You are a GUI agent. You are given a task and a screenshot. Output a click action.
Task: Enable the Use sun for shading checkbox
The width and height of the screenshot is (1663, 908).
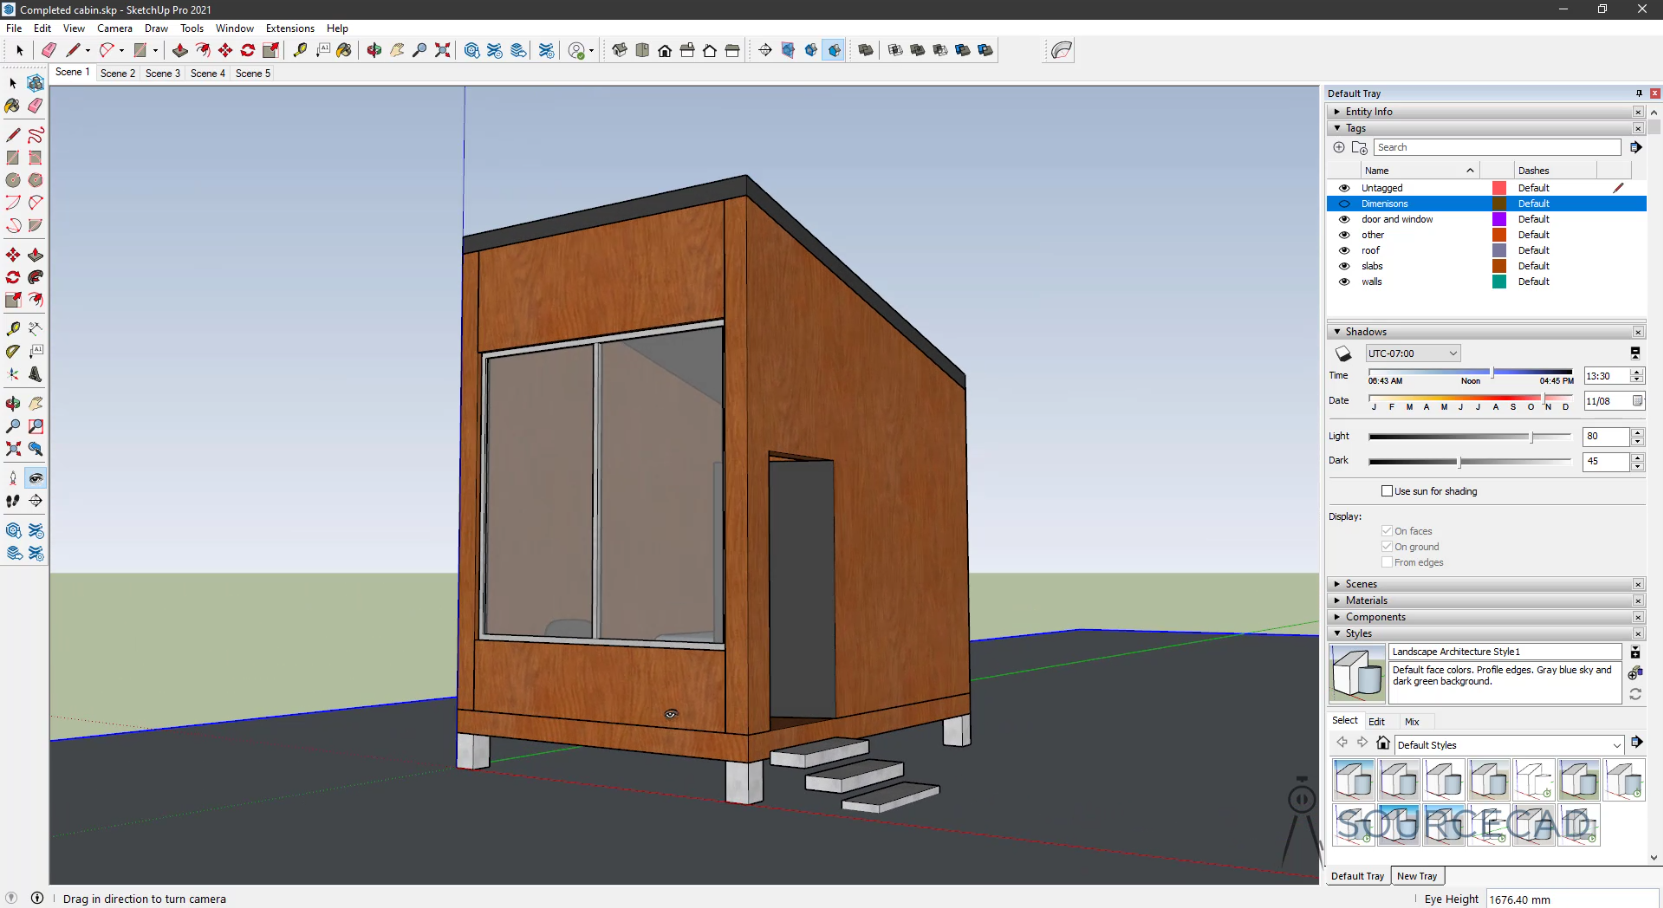[x=1387, y=491]
